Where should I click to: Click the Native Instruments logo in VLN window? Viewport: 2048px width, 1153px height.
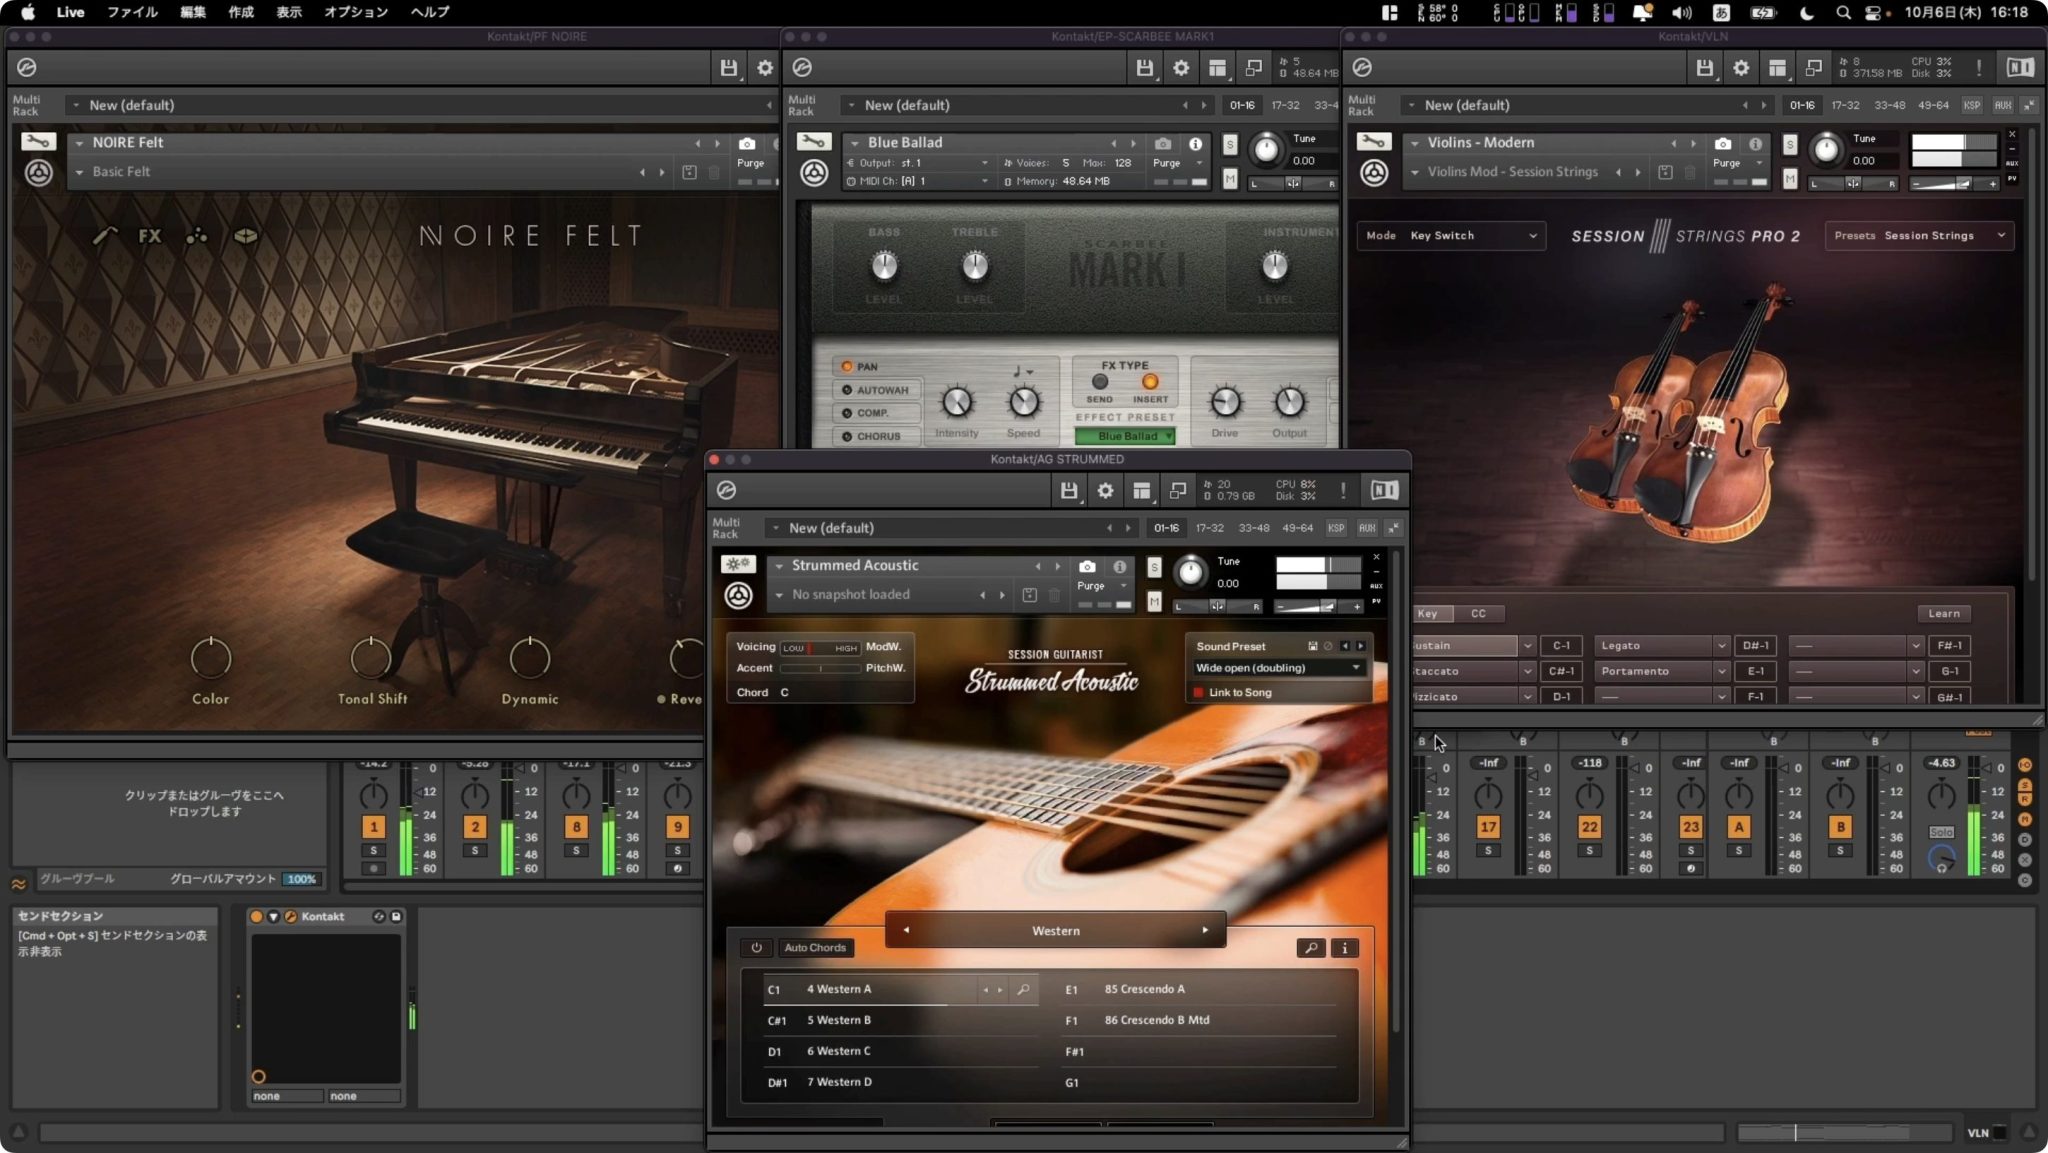click(2019, 67)
